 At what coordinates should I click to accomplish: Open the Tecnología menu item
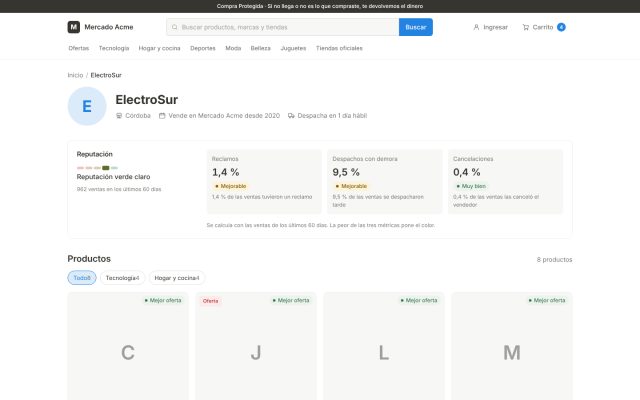point(114,48)
